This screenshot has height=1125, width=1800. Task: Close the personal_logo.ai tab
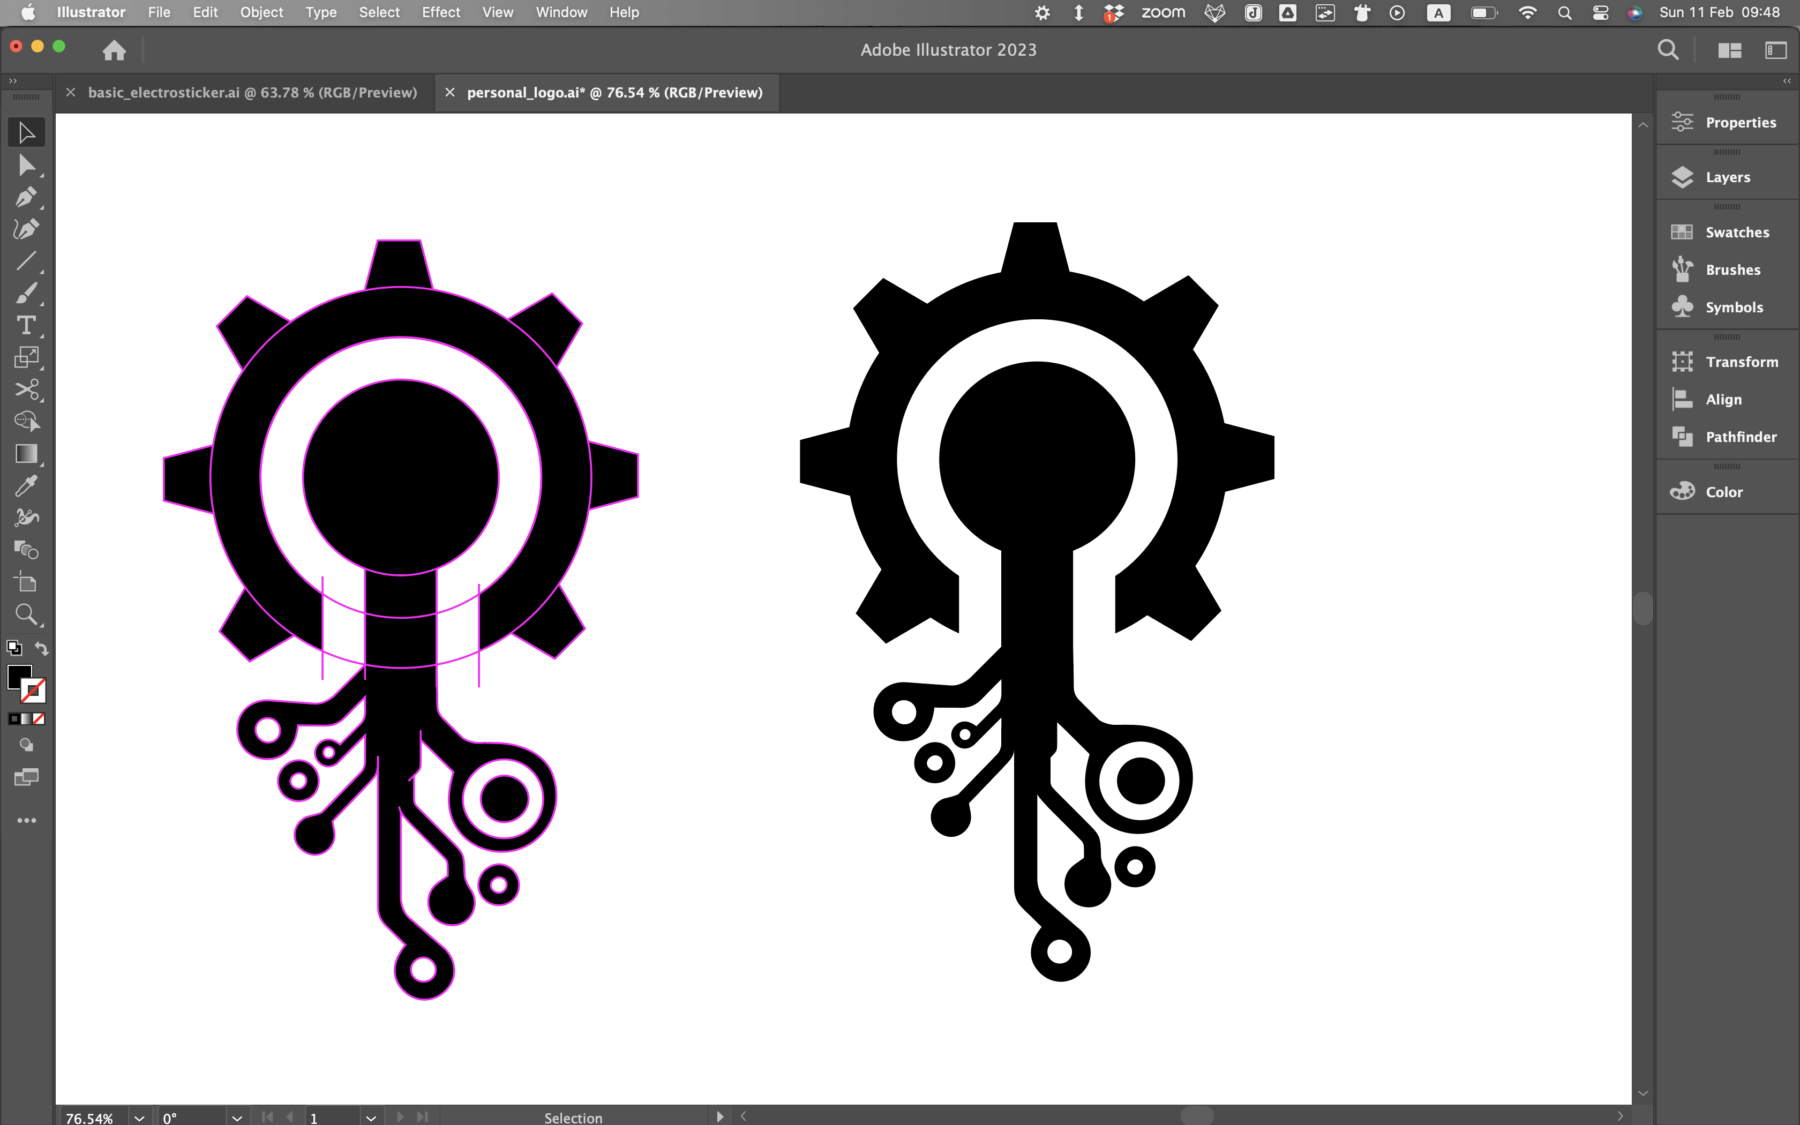[x=450, y=92]
